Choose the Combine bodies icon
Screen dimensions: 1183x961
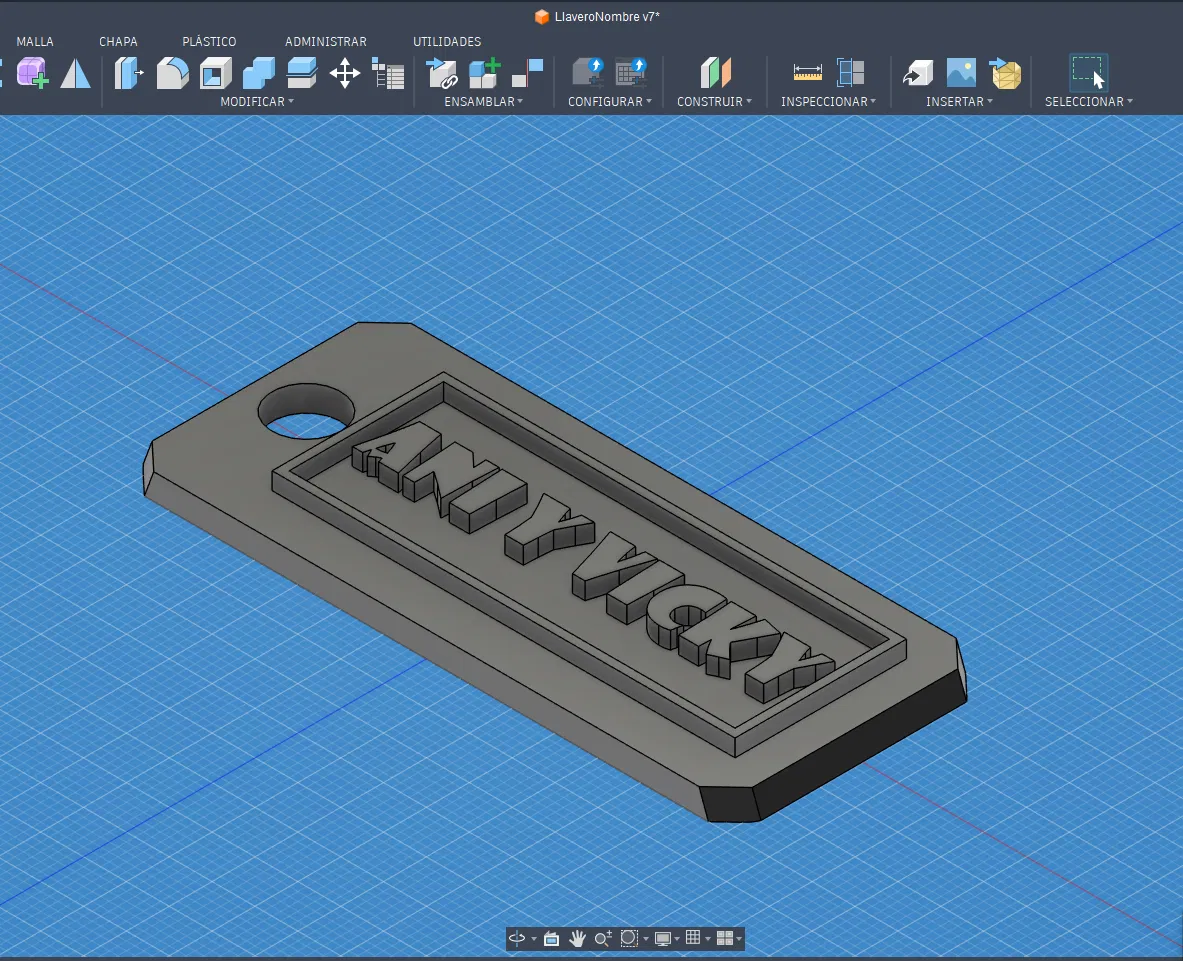pyautogui.click(x=258, y=73)
